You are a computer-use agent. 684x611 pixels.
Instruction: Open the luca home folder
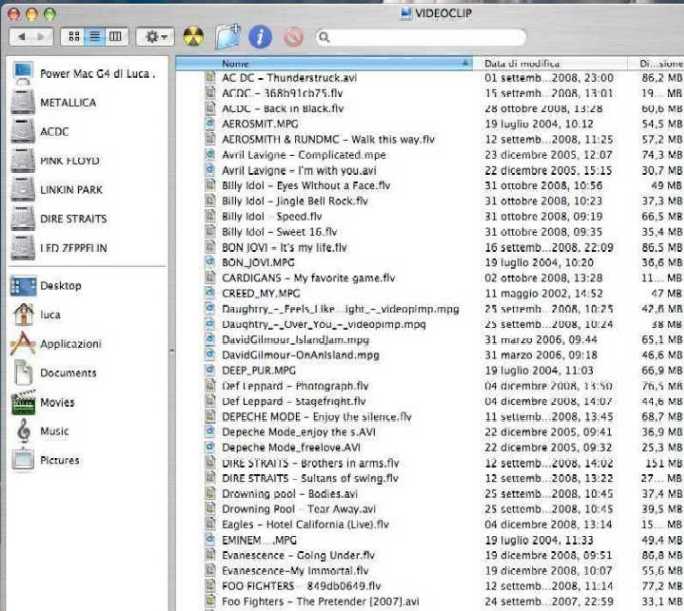pos(36,315)
